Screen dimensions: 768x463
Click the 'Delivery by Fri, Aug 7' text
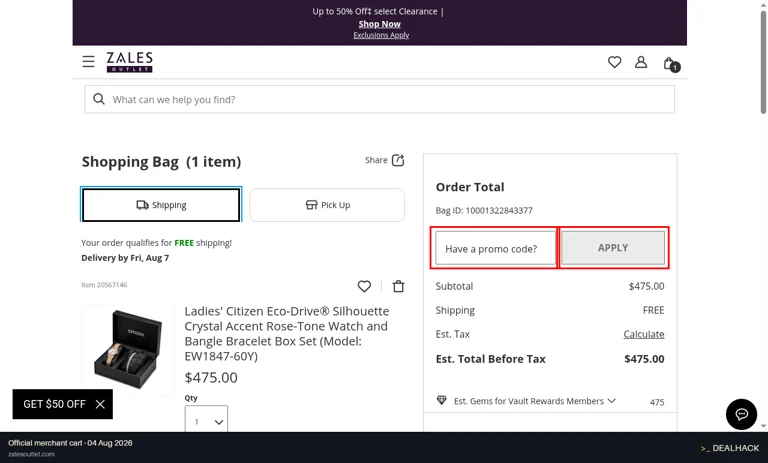[x=125, y=258]
